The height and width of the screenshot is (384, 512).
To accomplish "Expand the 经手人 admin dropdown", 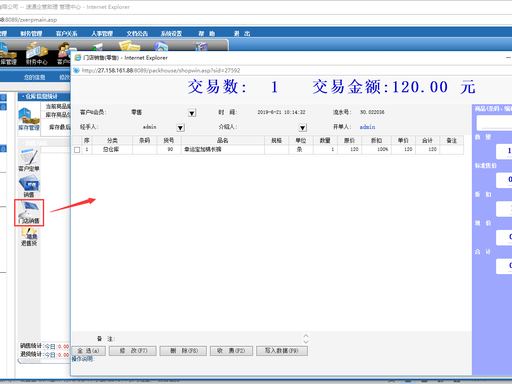I will 180,128.
